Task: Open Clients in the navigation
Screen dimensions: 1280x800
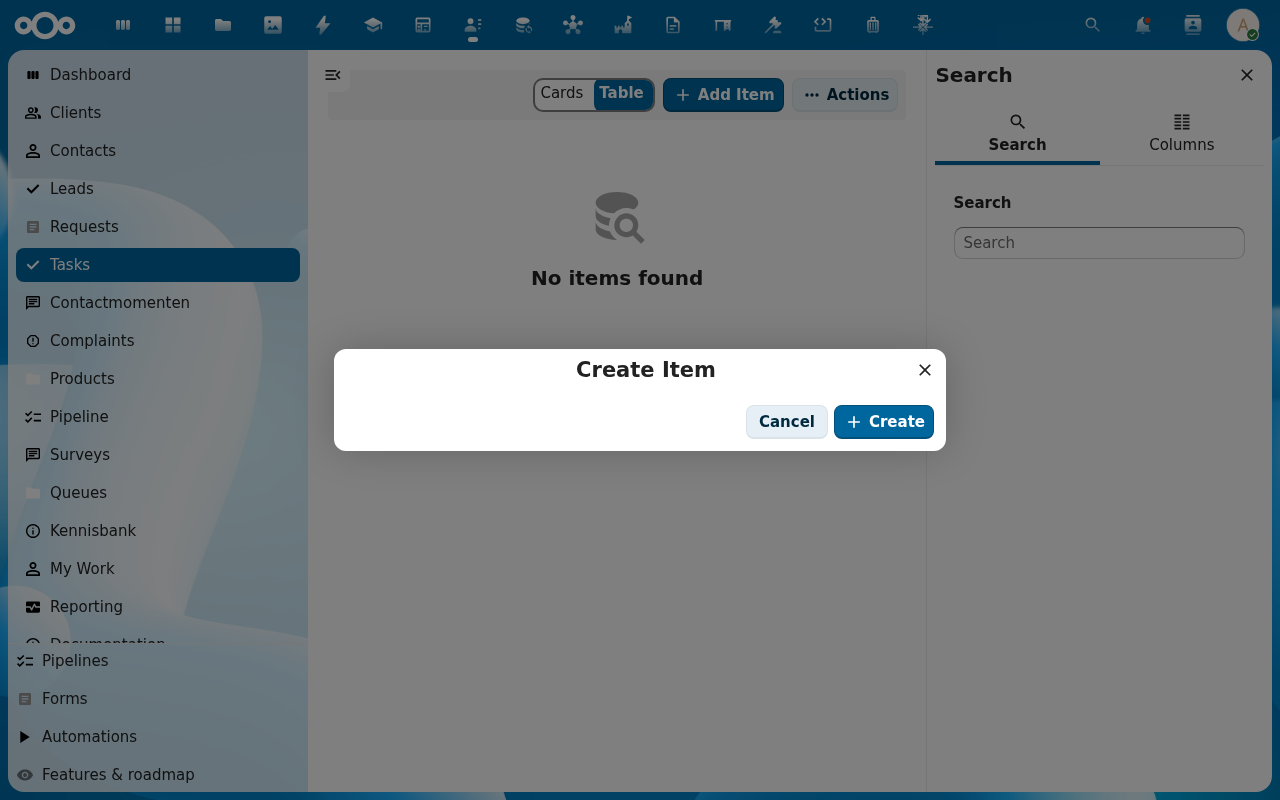Action: (x=158, y=113)
